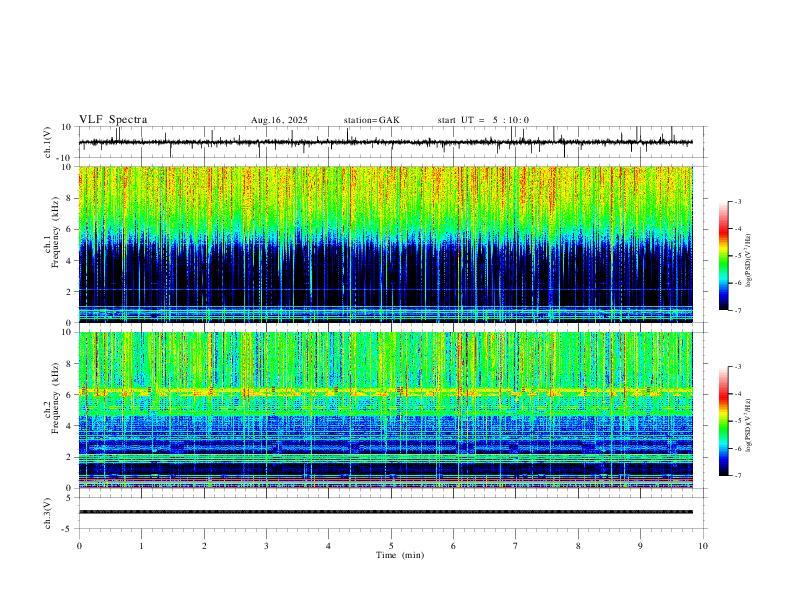Click the "station=GAK" header text
792x612 pixels.
pyautogui.click(x=372, y=120)
